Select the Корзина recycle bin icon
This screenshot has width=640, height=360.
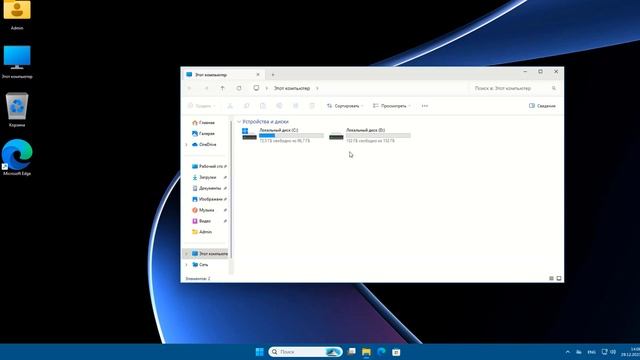click(17, 110)
